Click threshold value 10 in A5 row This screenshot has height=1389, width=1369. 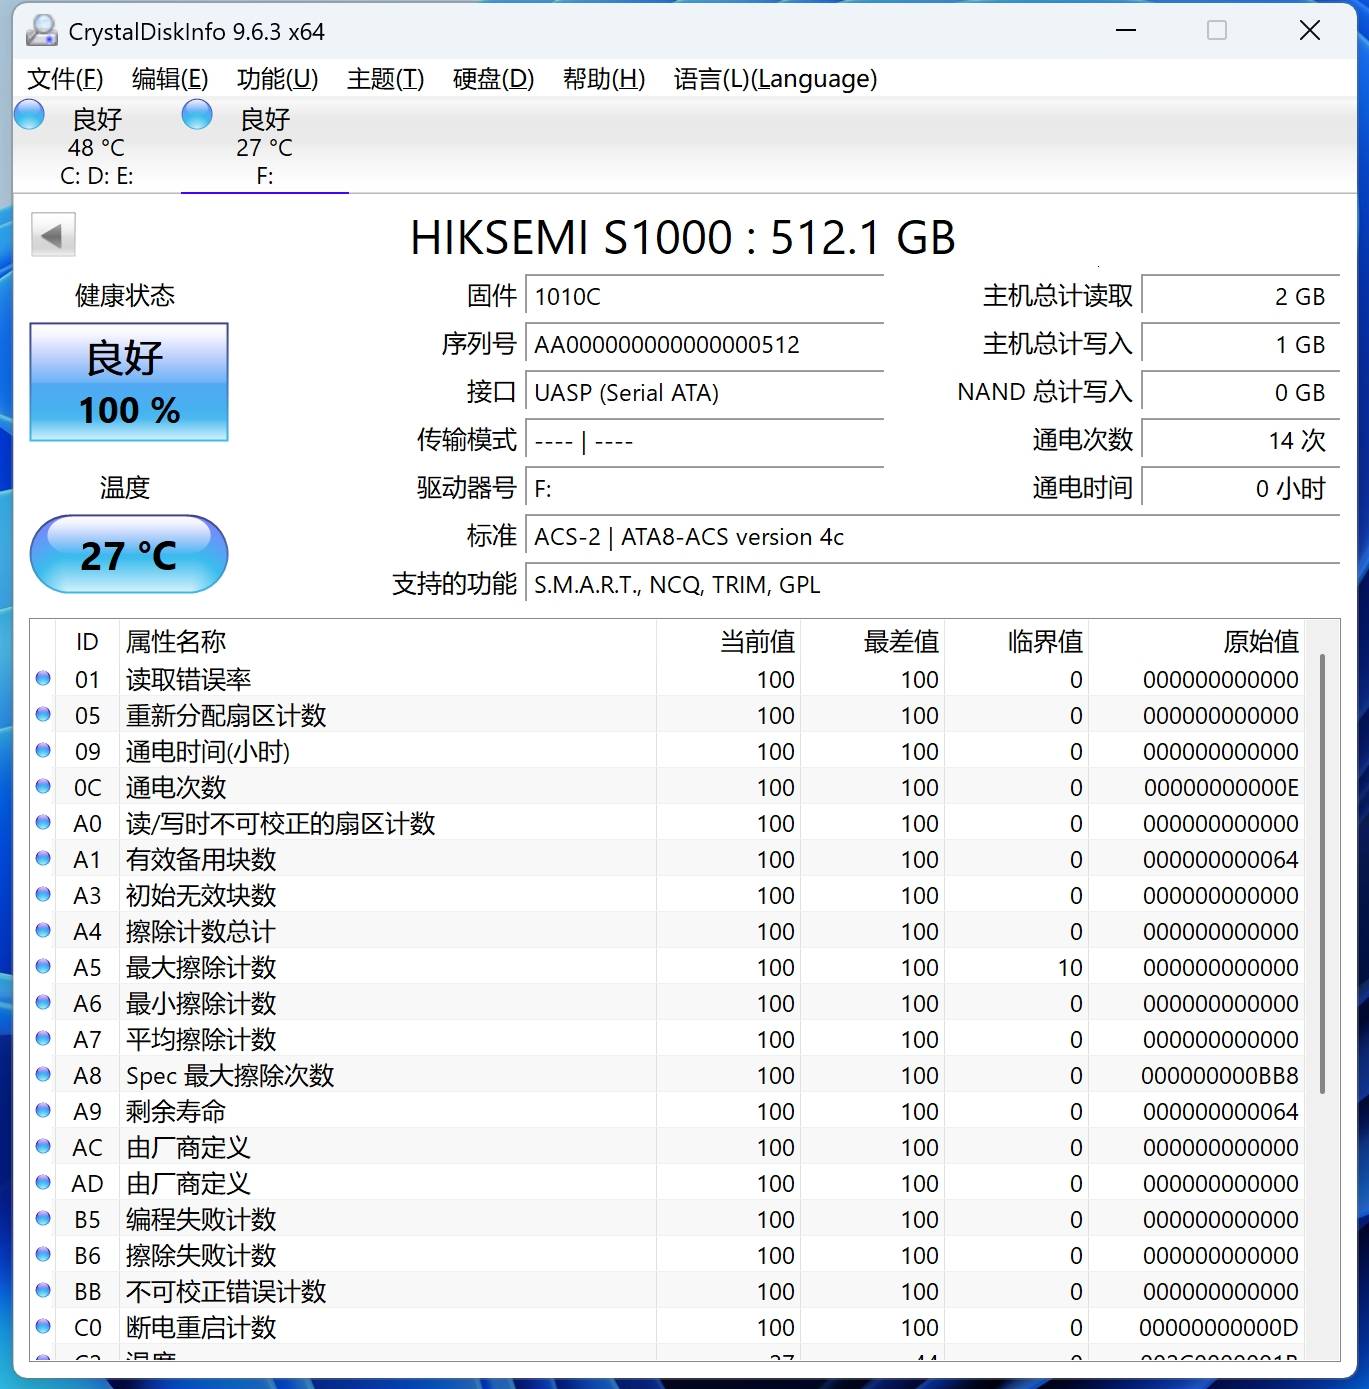1070,968
